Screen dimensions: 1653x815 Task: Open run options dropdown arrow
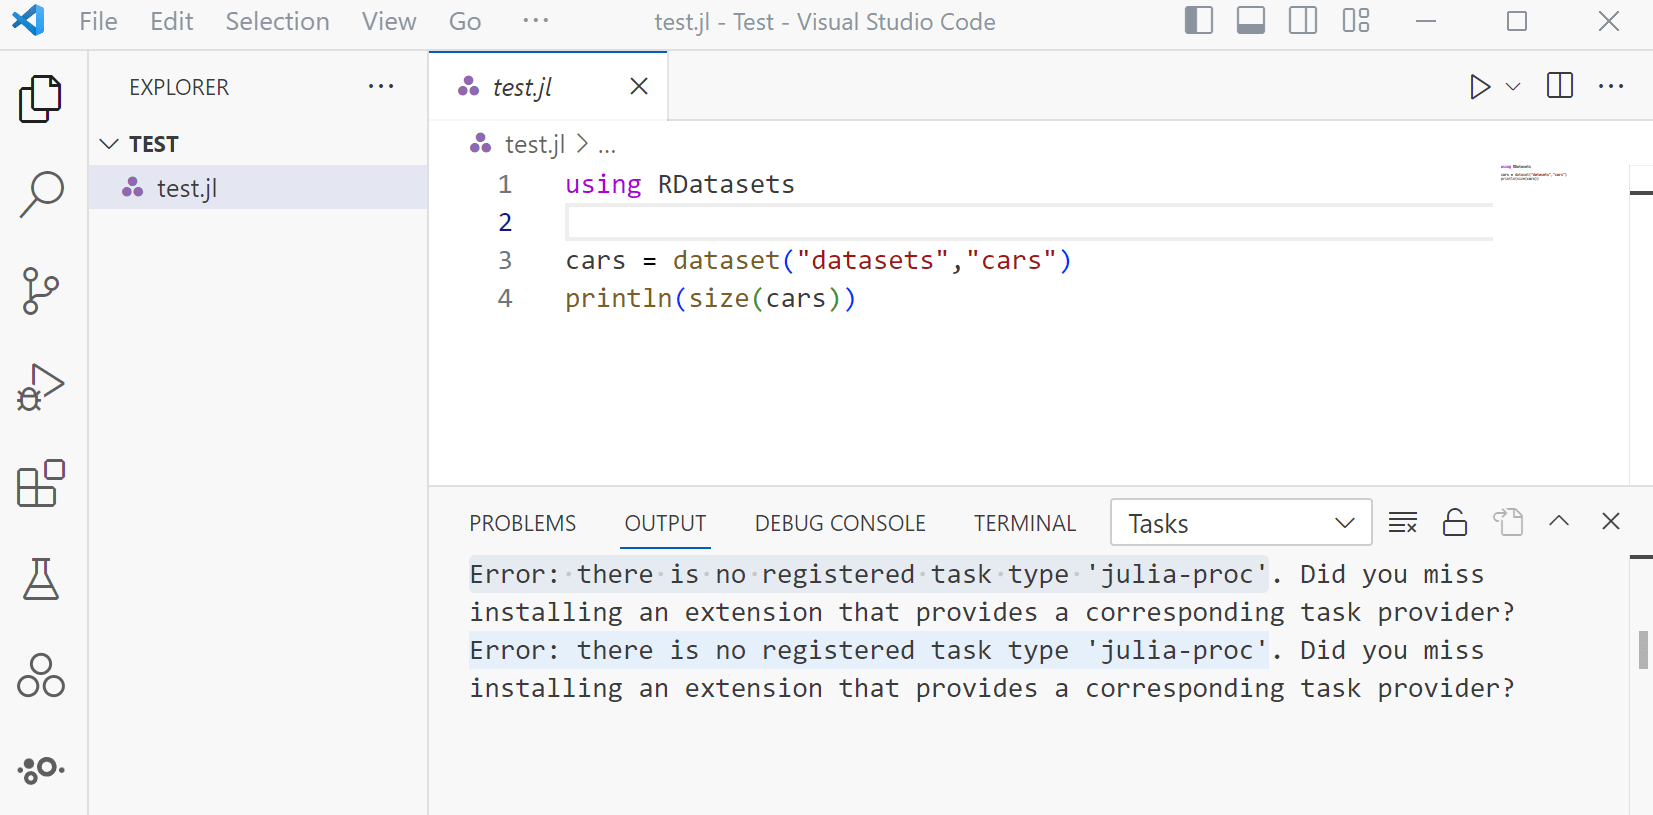coord(1513,87)
